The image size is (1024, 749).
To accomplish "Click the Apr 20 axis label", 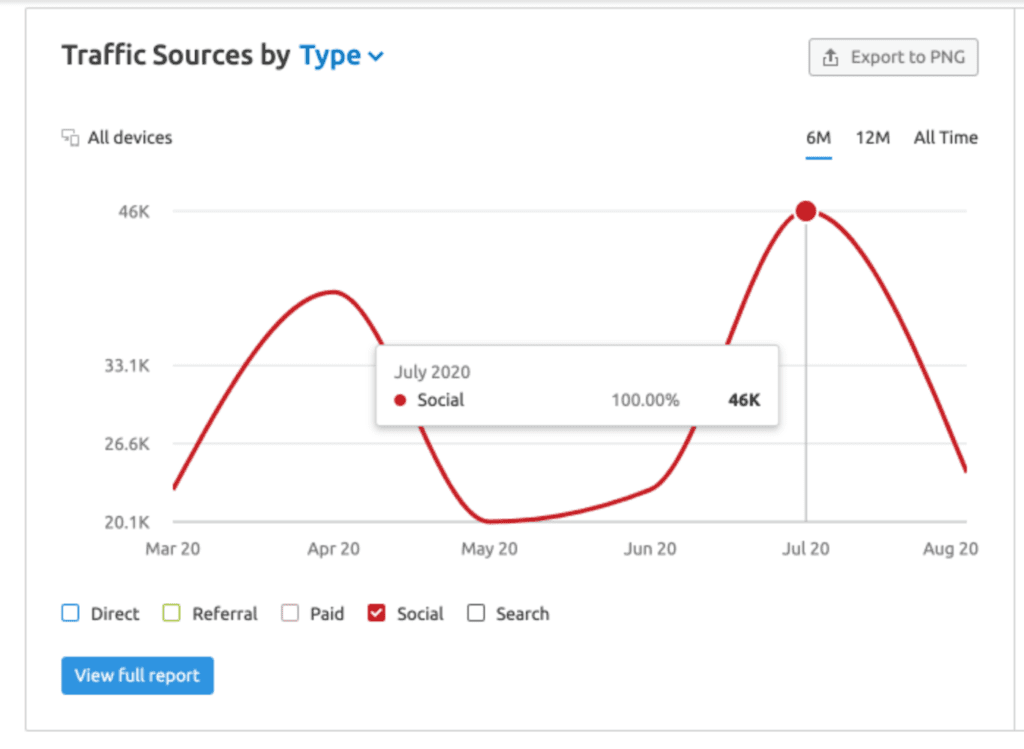I will 334,549.
